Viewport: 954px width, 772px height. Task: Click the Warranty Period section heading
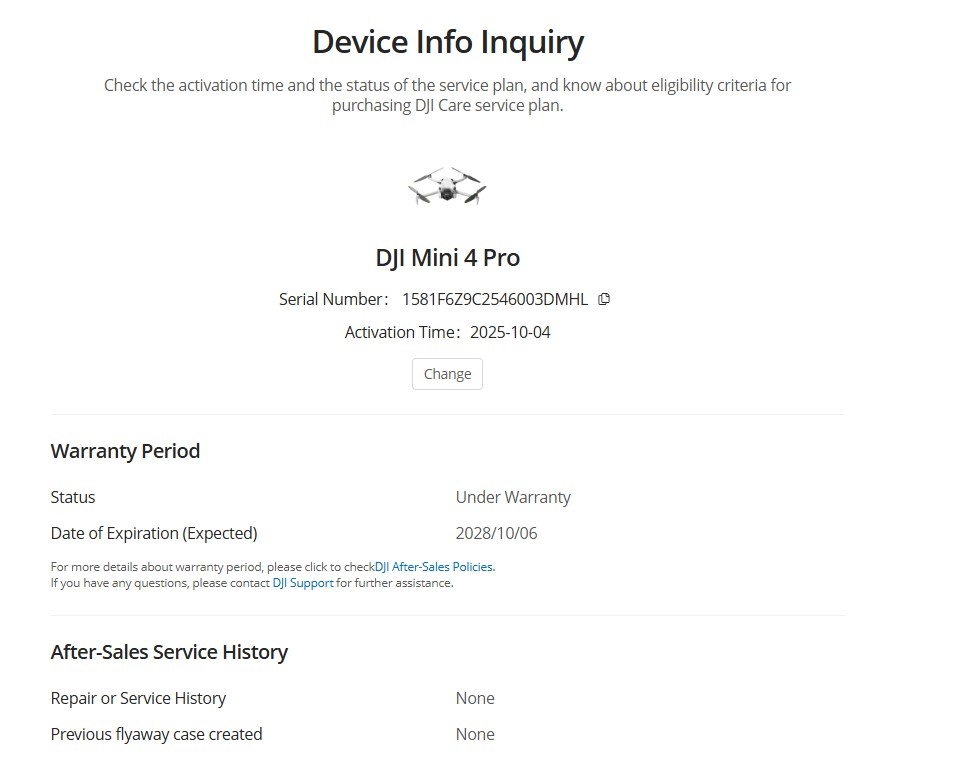[125, 451]
